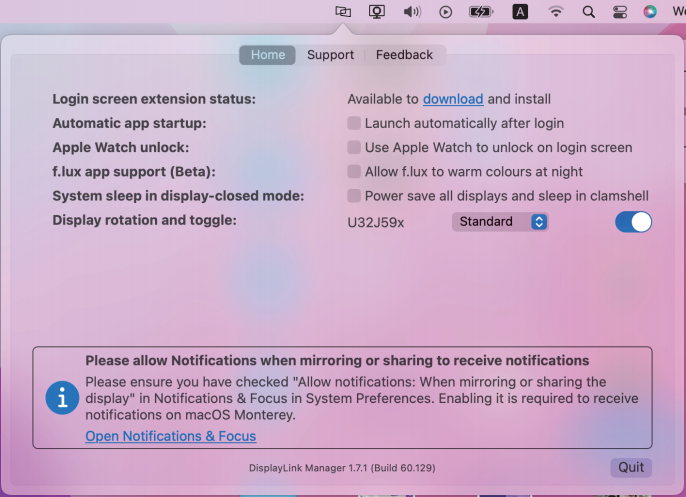Enable Launch automatically after login
Image resolution: width=686 pixels, height=497 pixels.
point(354,123)
